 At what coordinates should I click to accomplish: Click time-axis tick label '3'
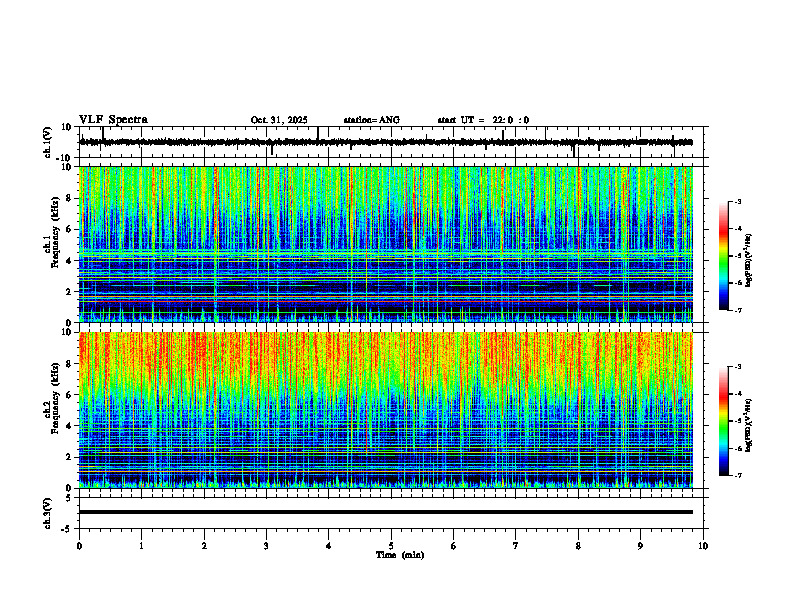266,546
